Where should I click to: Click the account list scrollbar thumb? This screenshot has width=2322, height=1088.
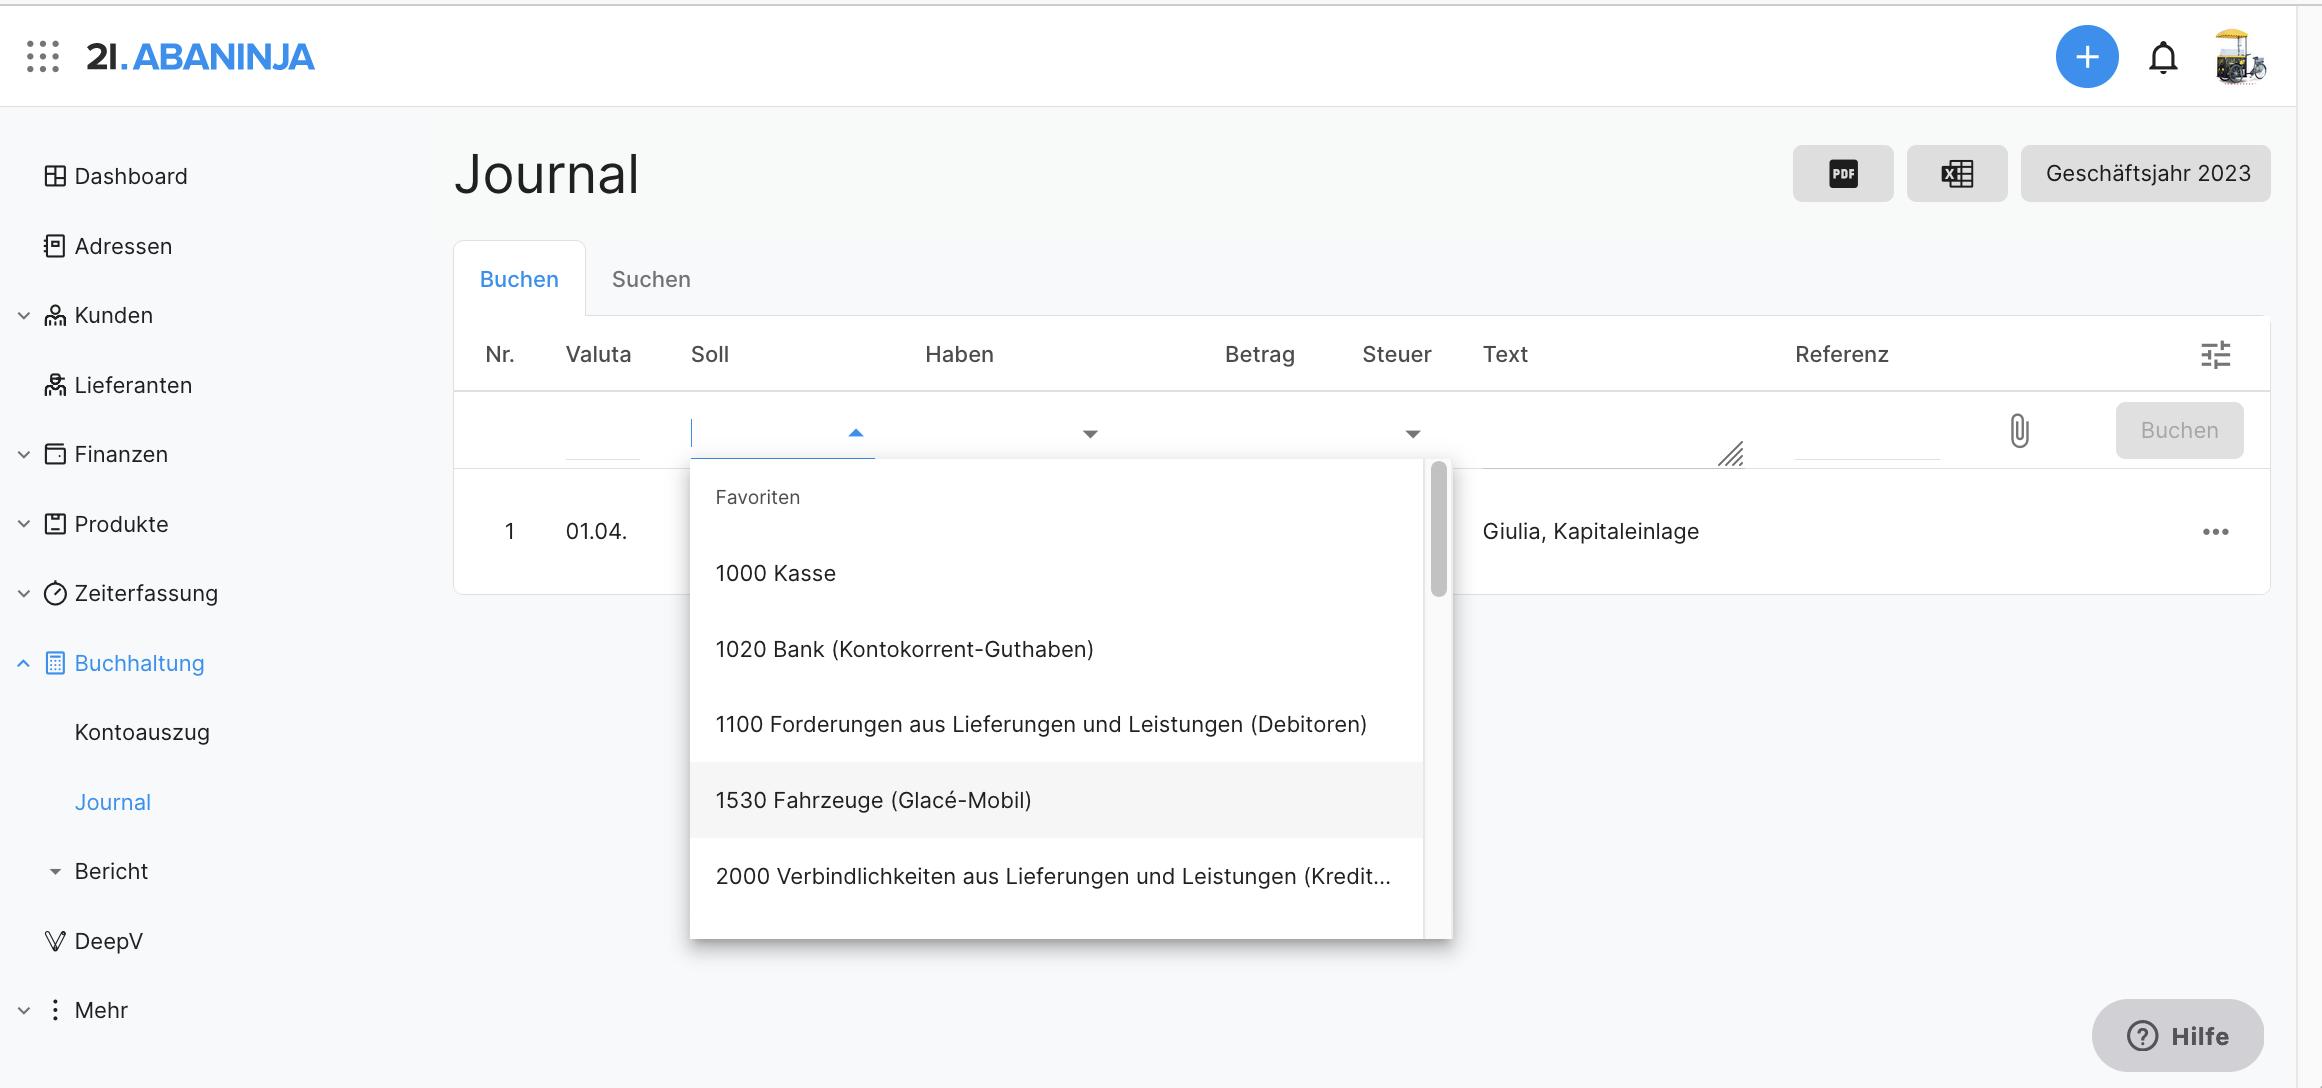coord(1438,530)
